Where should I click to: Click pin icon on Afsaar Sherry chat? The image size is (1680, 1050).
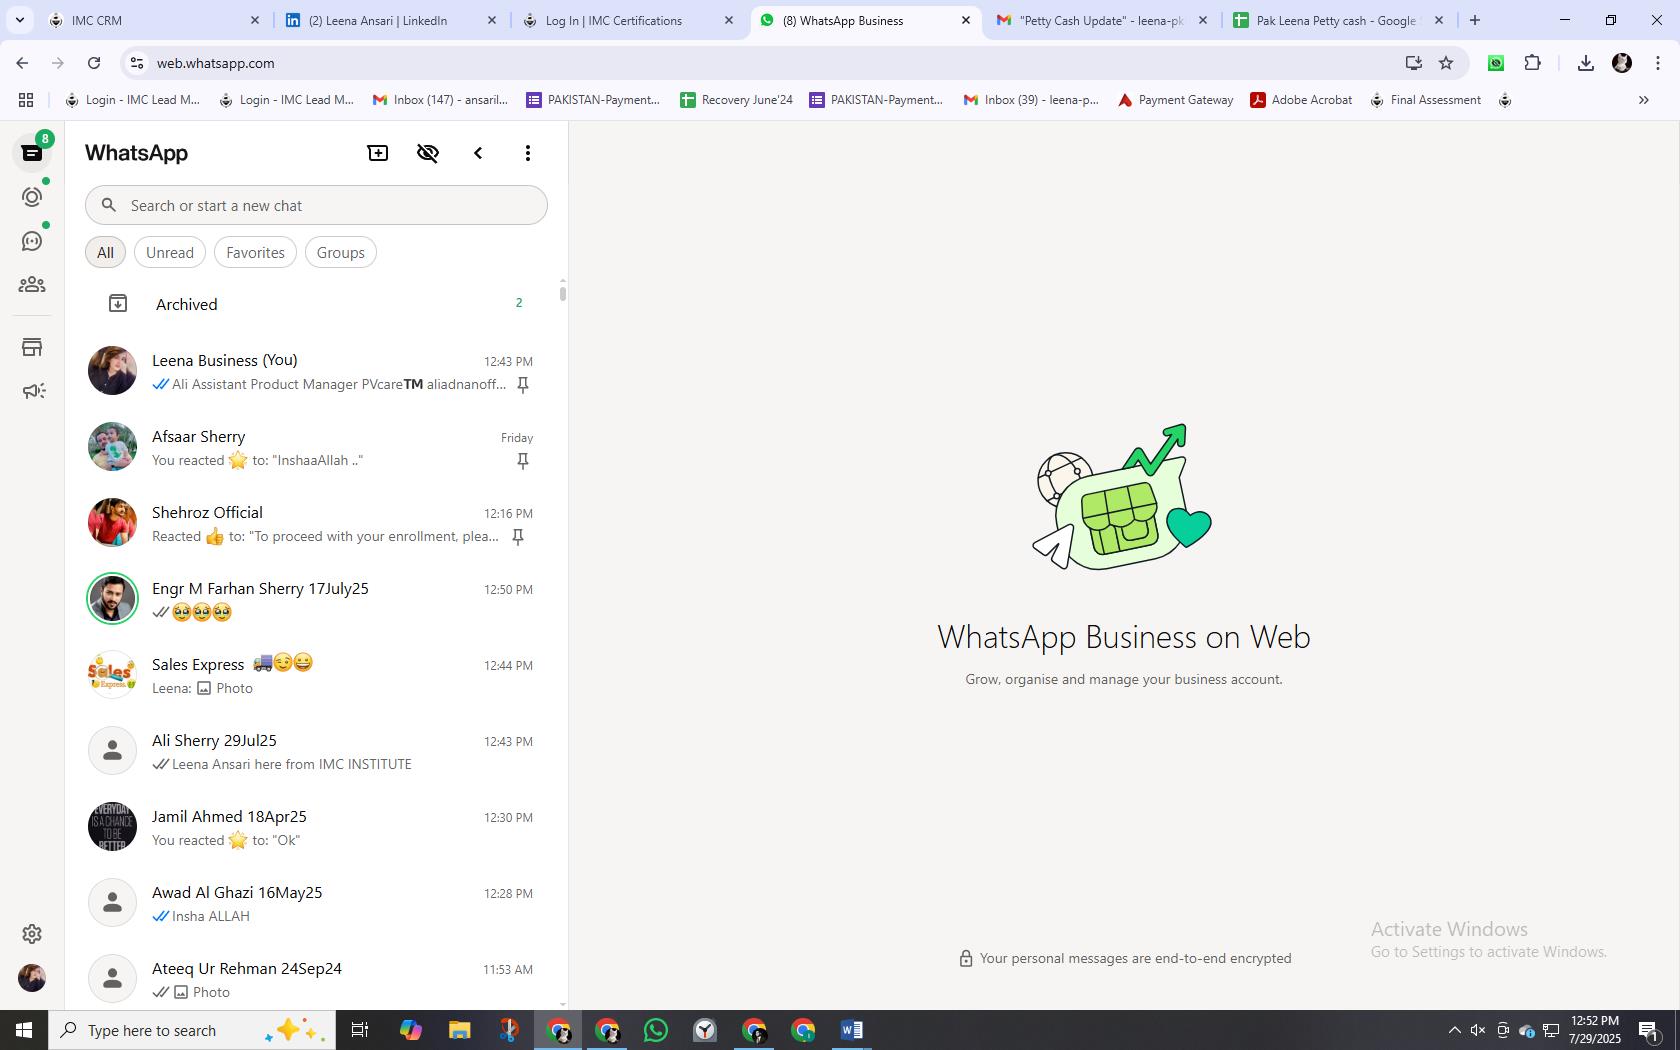pyautogui.click(x=522, y=461)
